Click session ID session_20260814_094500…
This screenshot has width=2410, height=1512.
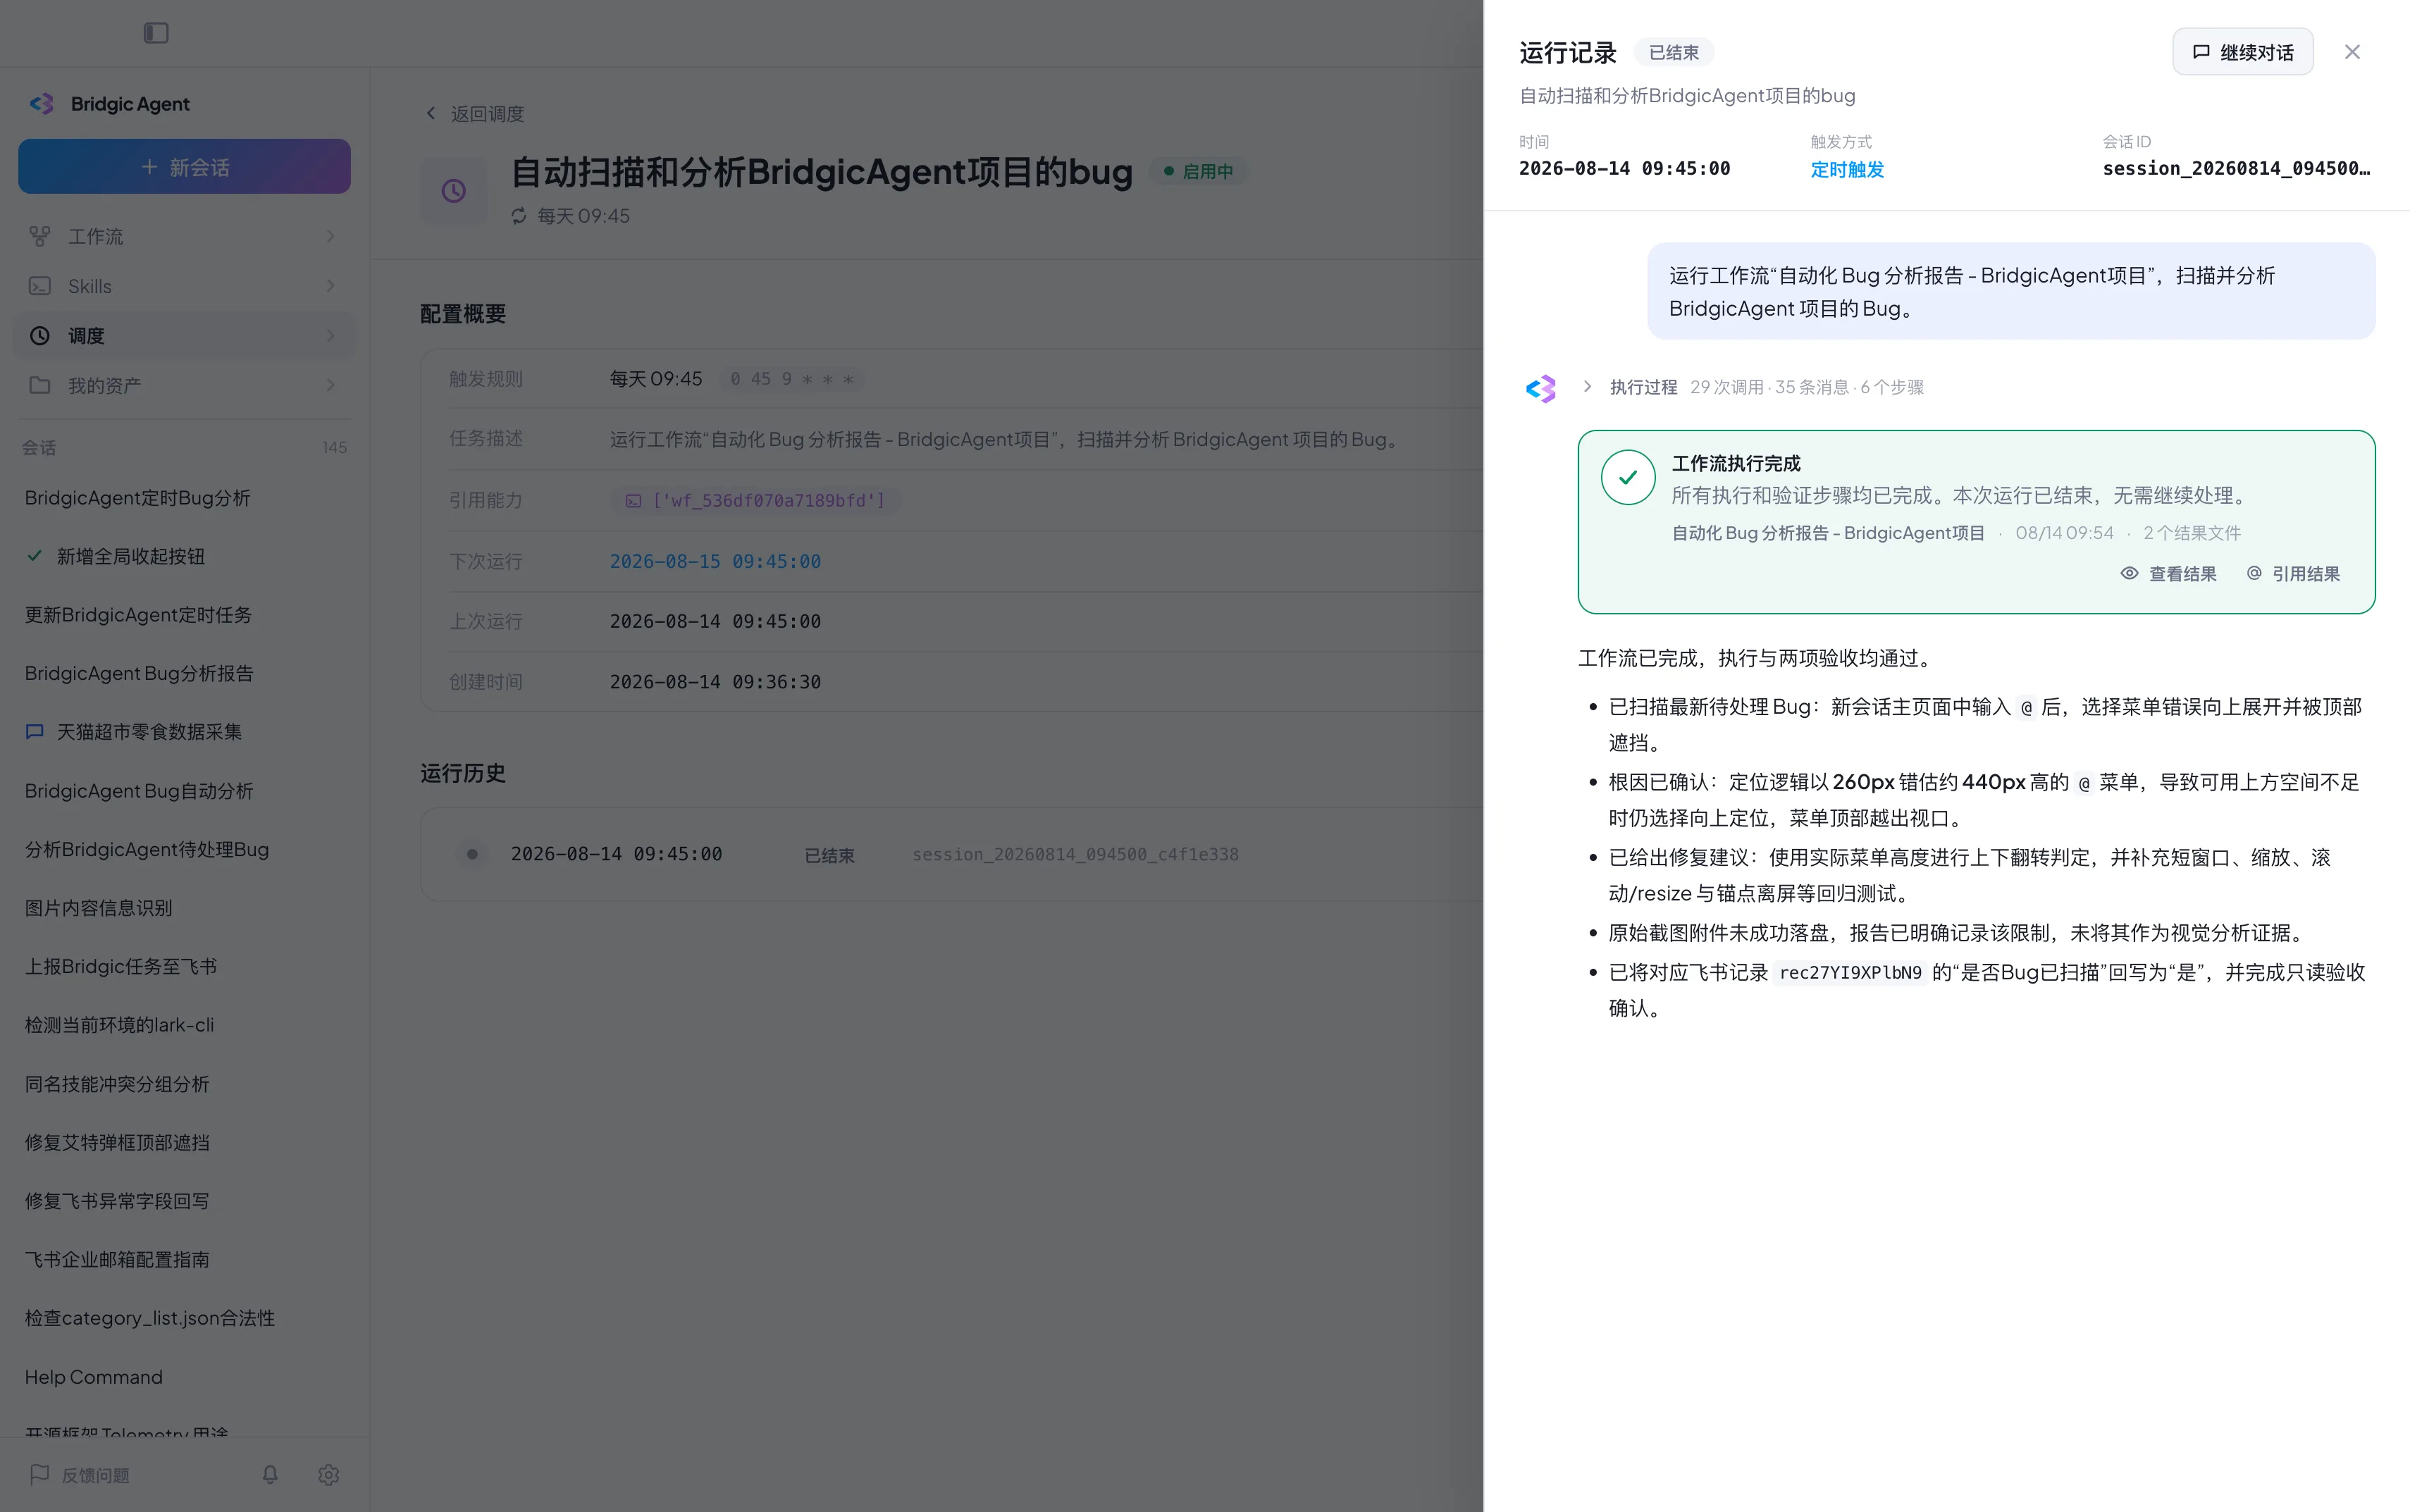[x=2236, y=168]
